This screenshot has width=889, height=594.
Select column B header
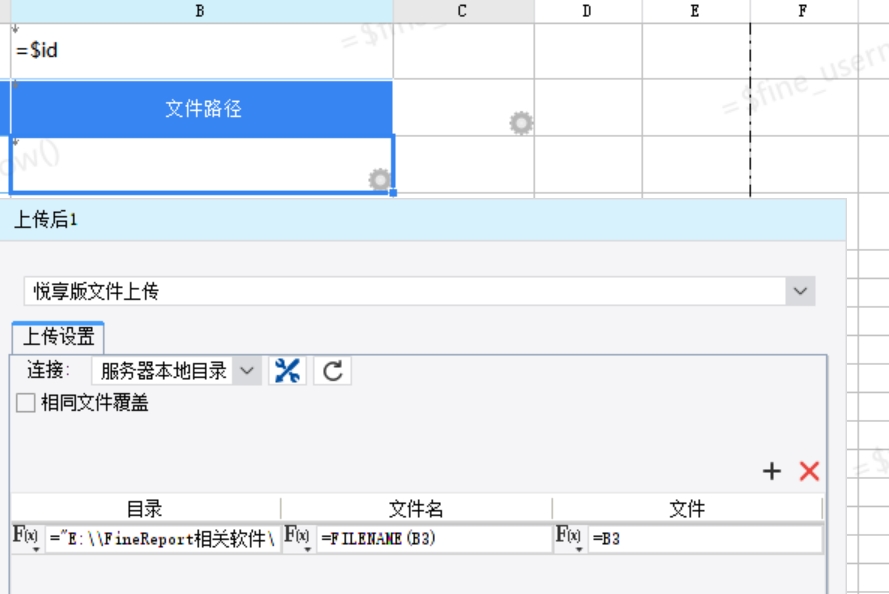click(200, 11)
